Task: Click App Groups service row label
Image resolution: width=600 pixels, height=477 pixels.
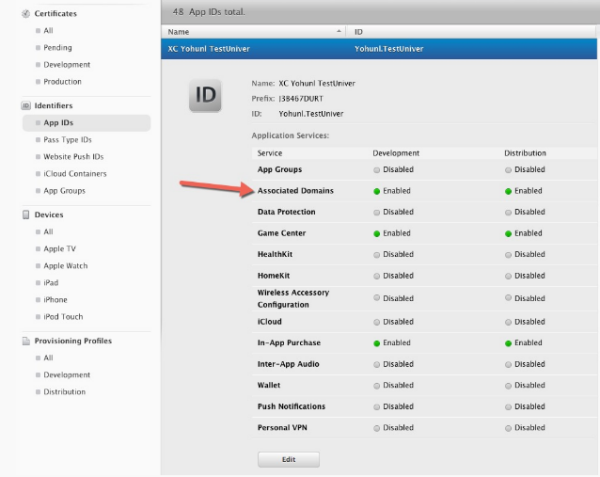Action: [280, 169]
